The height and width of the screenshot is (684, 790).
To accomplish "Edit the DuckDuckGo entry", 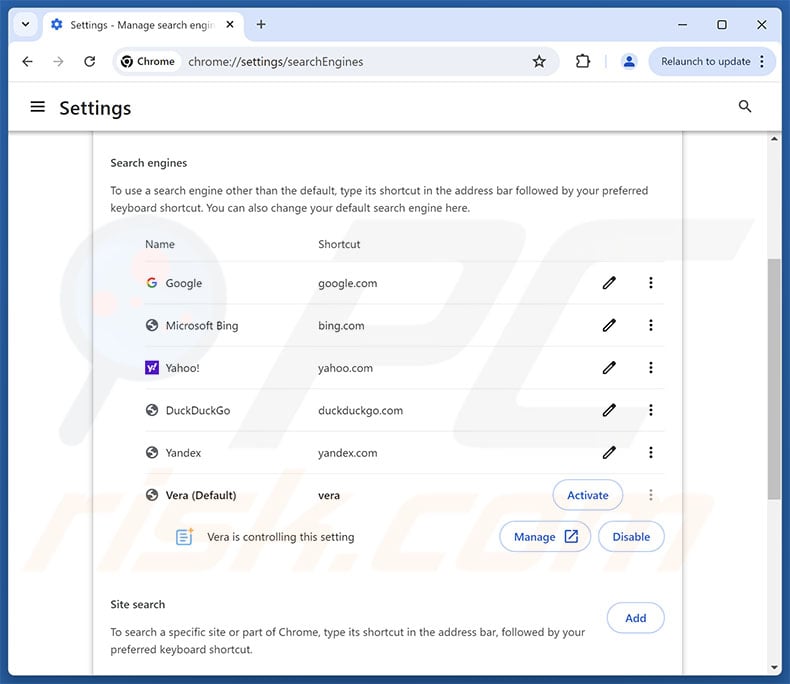I will click(x=609, y=410).
